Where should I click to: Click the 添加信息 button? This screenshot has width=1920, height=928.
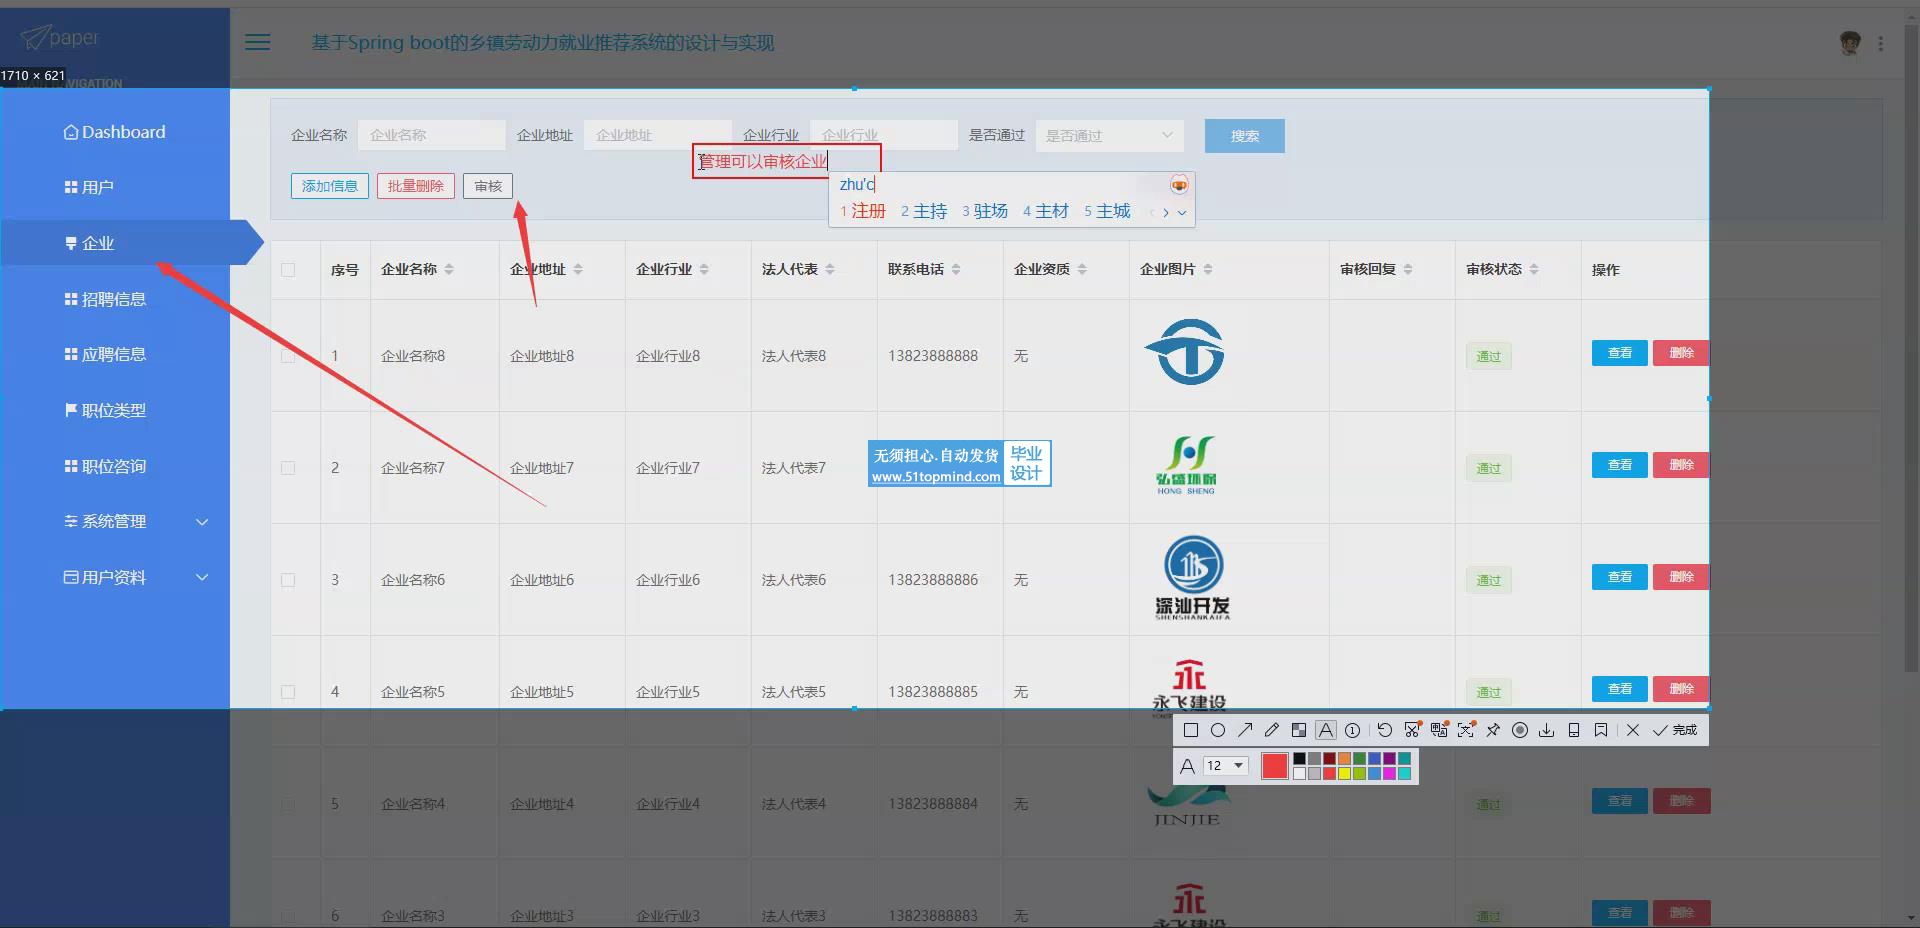coord(330,186)
